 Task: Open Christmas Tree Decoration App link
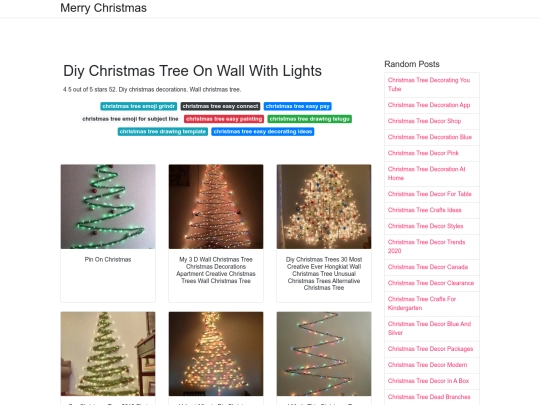[x=429, y=105]
